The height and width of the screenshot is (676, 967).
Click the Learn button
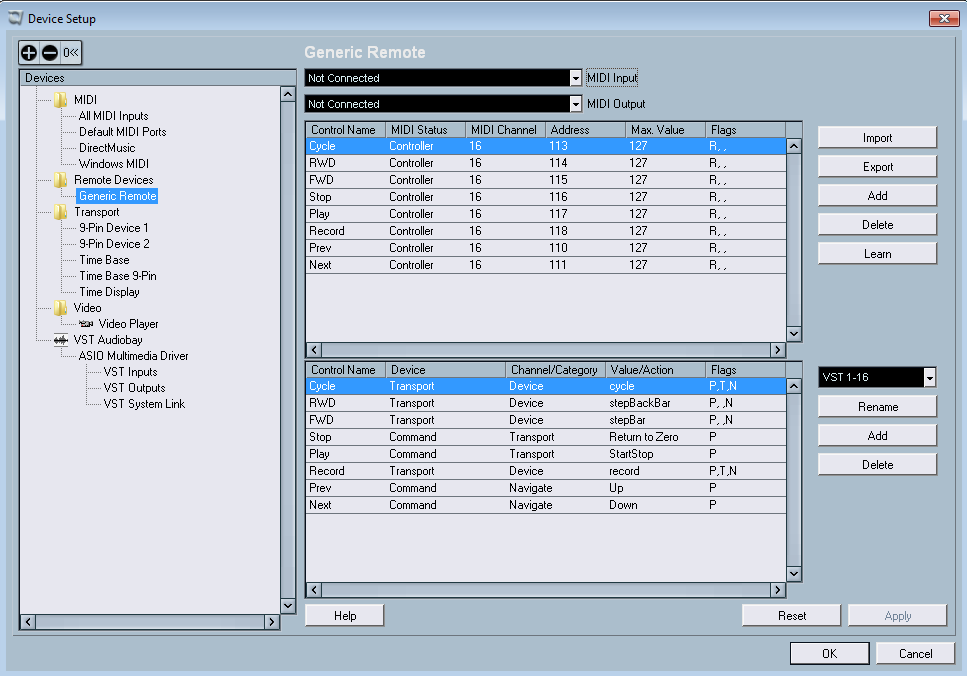click(877, 254)
